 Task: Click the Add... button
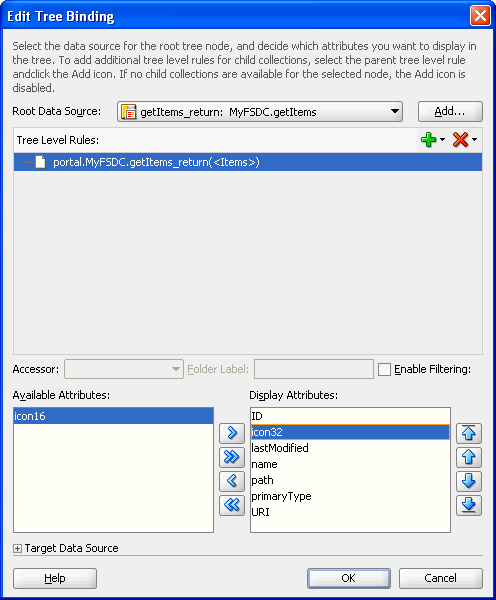click(450, 111)
